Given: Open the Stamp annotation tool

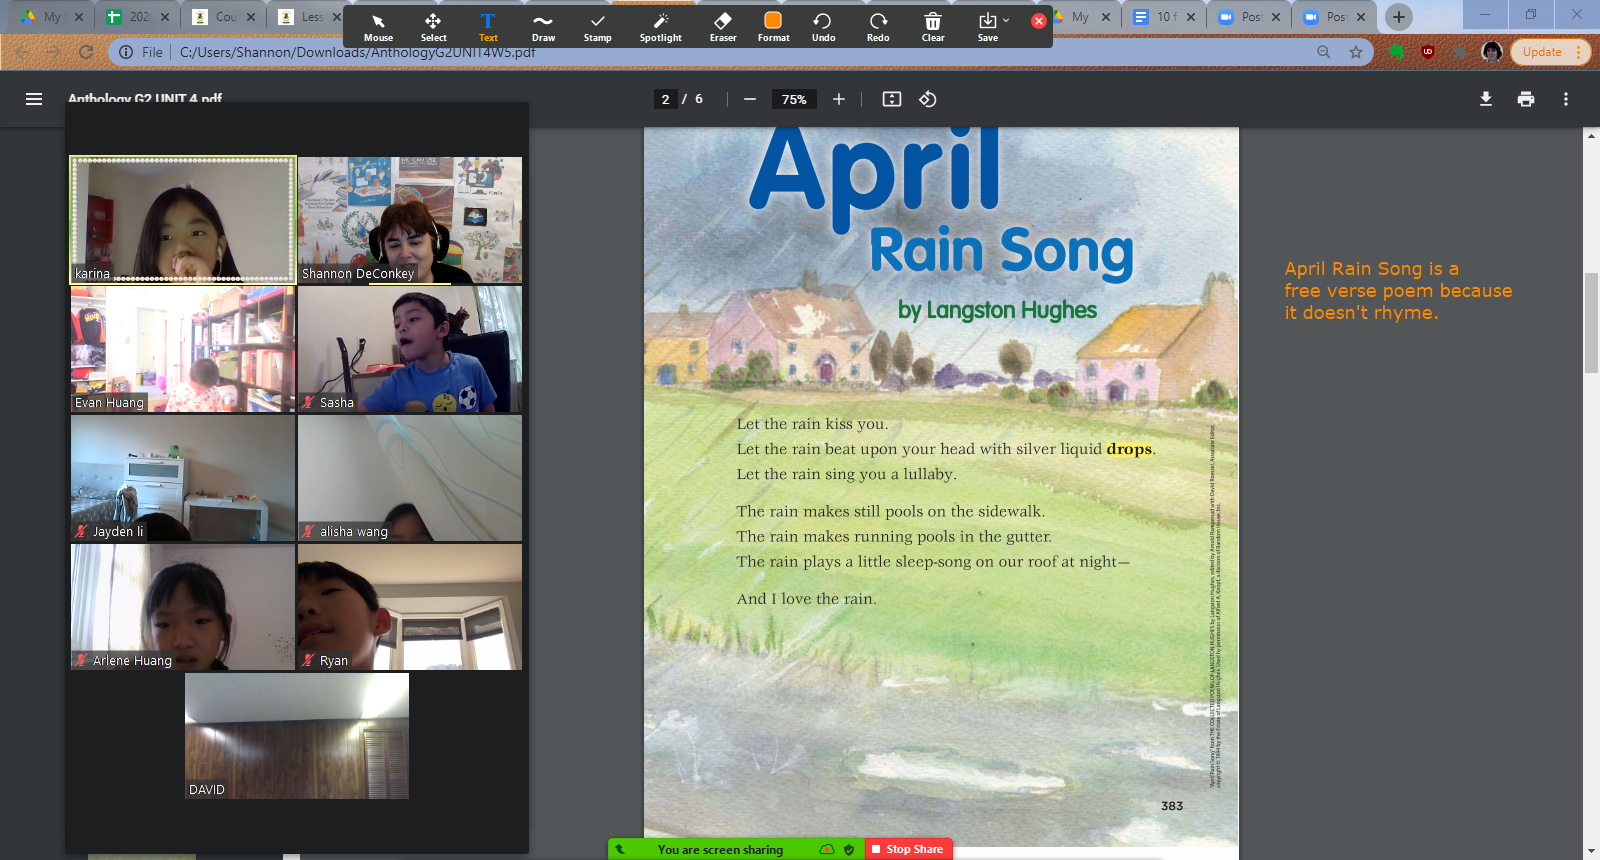Looking at the screenshot, I should pyautogui.click(x=598, y=28).
